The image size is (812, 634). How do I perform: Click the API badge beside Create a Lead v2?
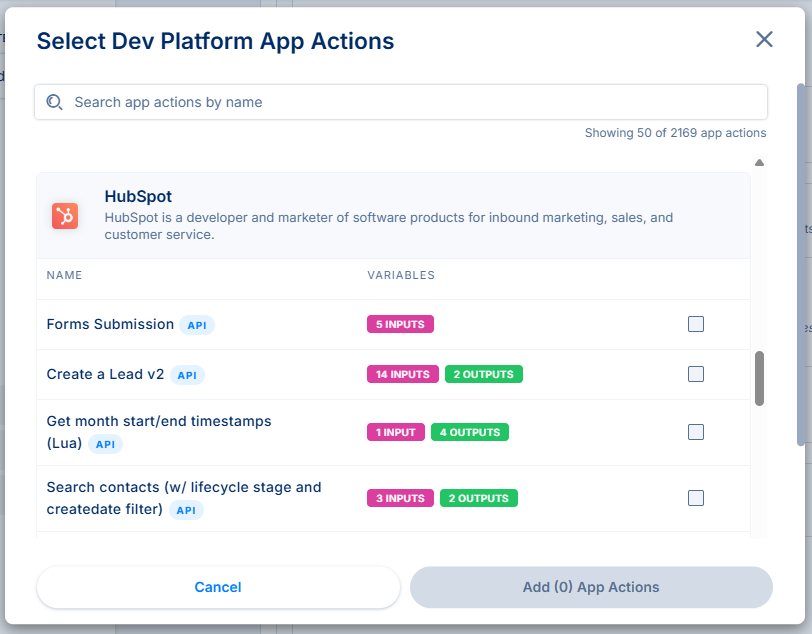click(x=187, y=375)
